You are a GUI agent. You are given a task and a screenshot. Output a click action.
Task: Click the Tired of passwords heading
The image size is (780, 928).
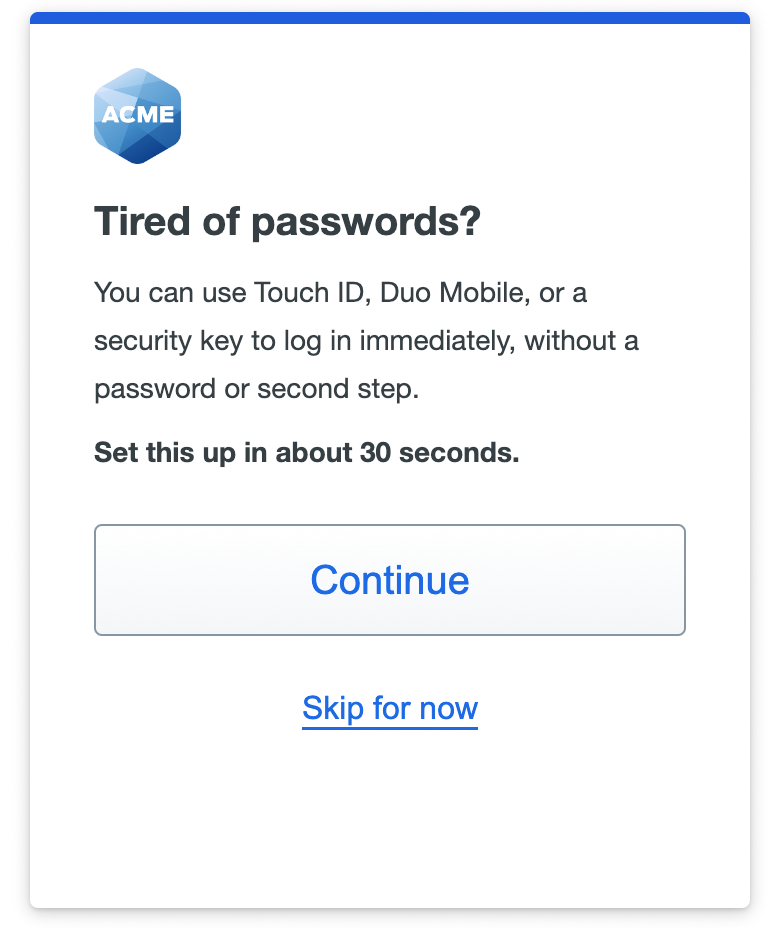coord(288,221)
